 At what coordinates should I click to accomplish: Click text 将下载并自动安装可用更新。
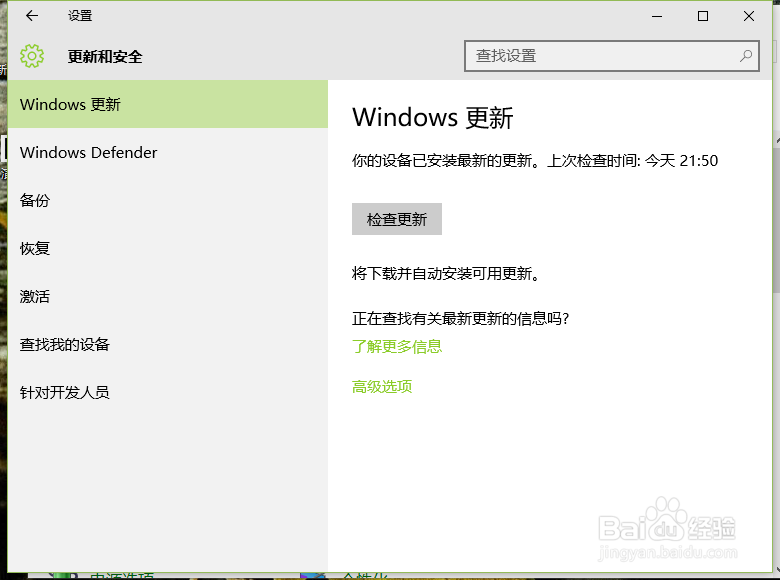(x=446, y=273)
